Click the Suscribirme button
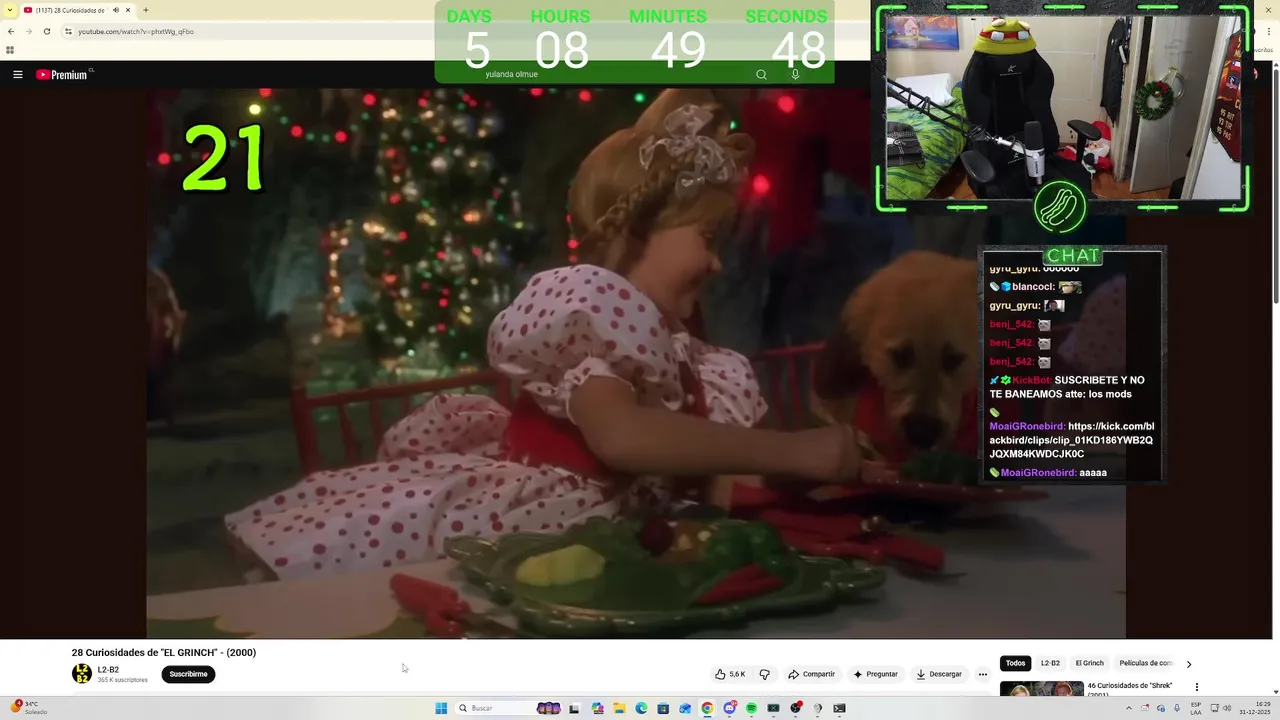The image size is (1280, 720). click(188, 674)
